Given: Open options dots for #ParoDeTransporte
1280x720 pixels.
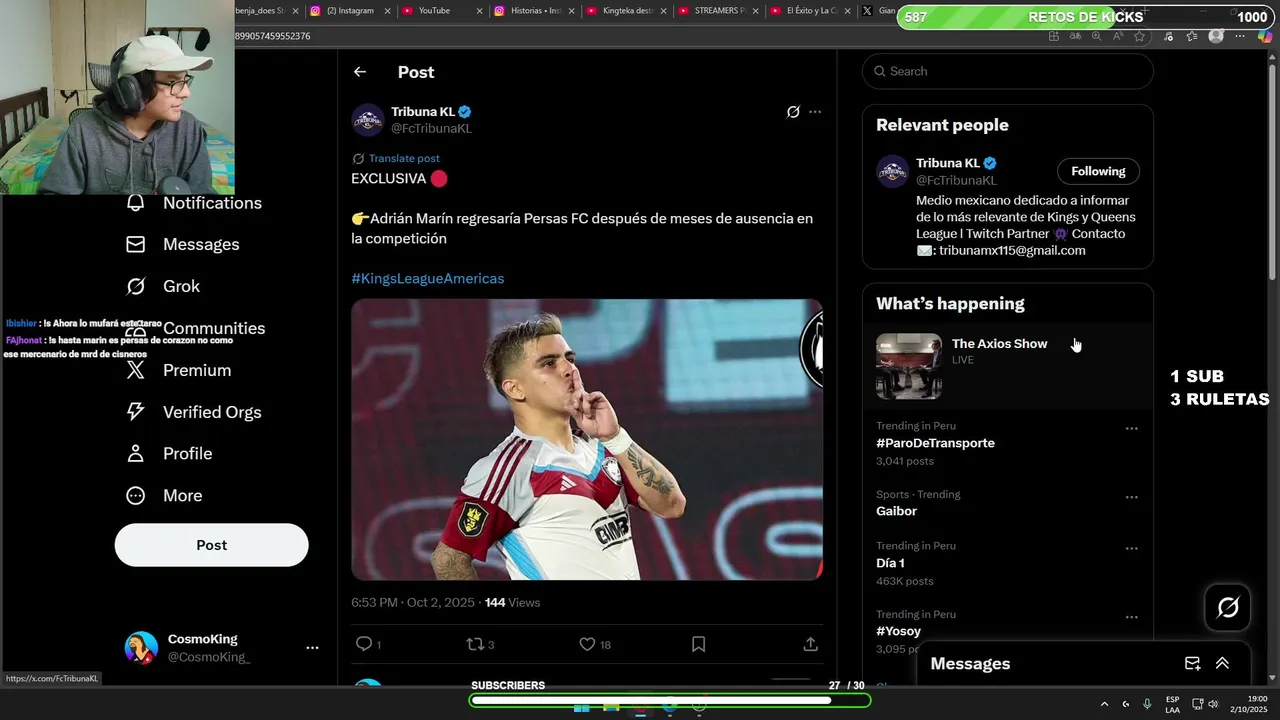Looking at the screenshot, I should (1132, 428).
